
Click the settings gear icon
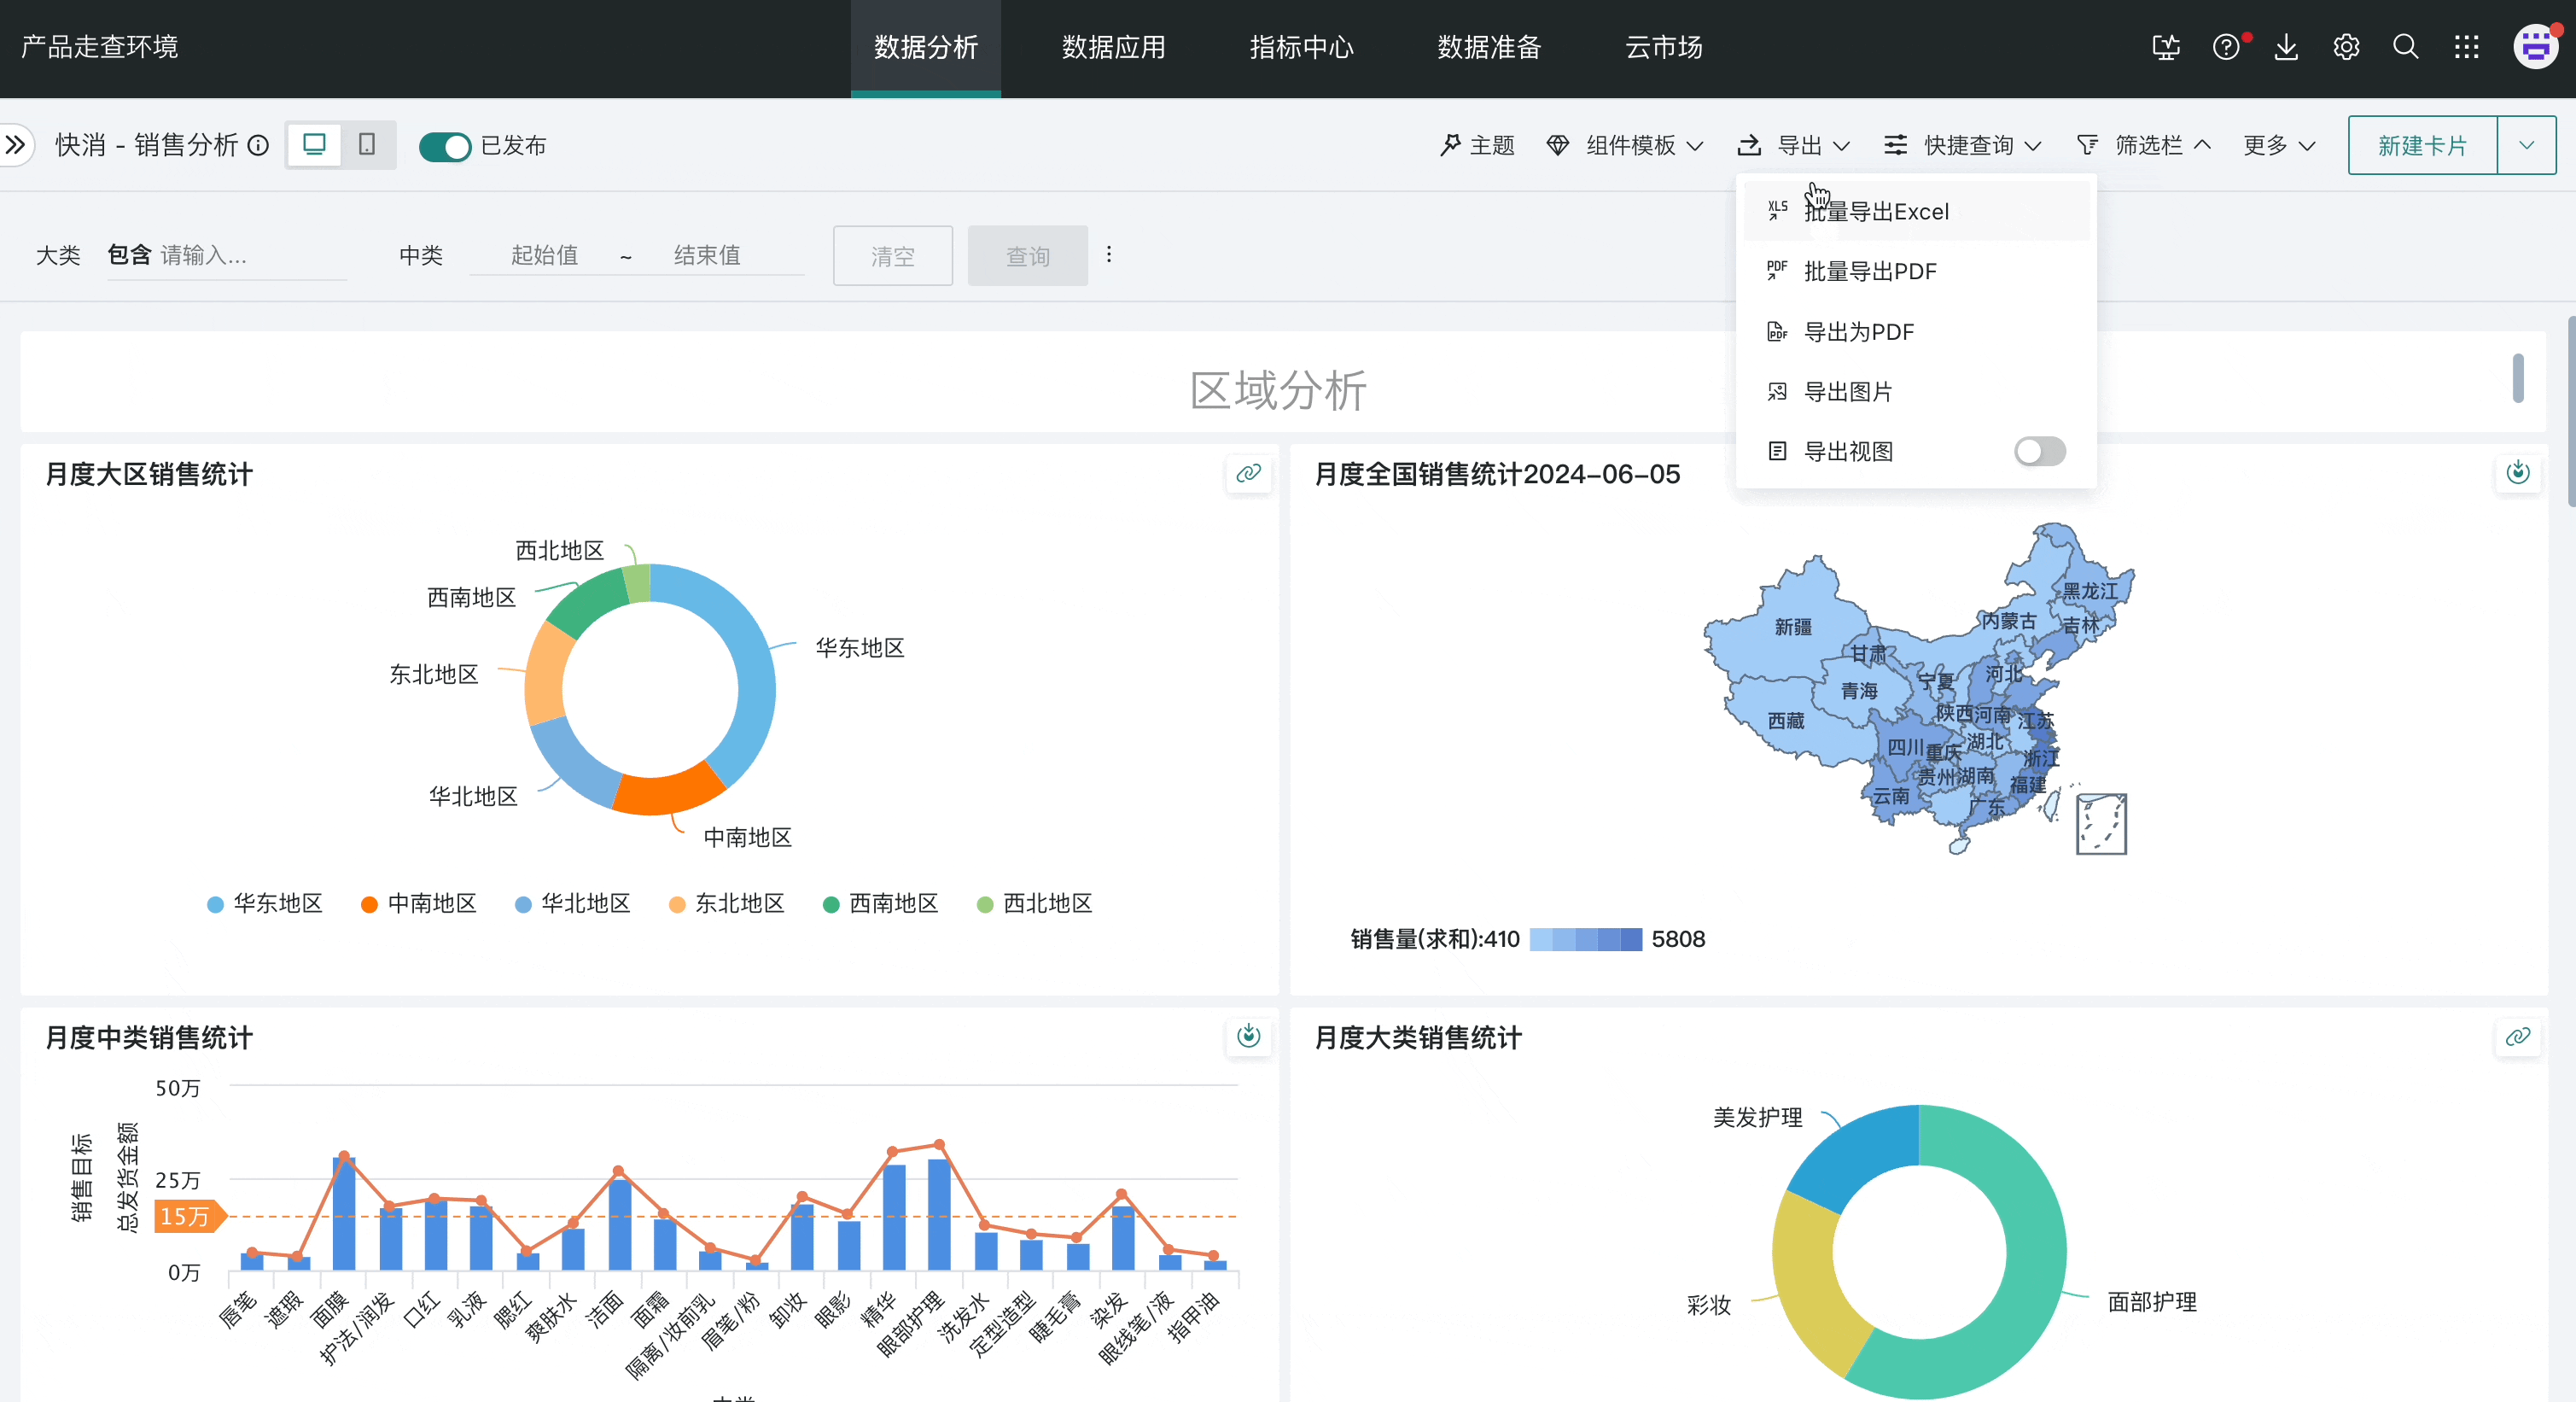click(2346, 47)
